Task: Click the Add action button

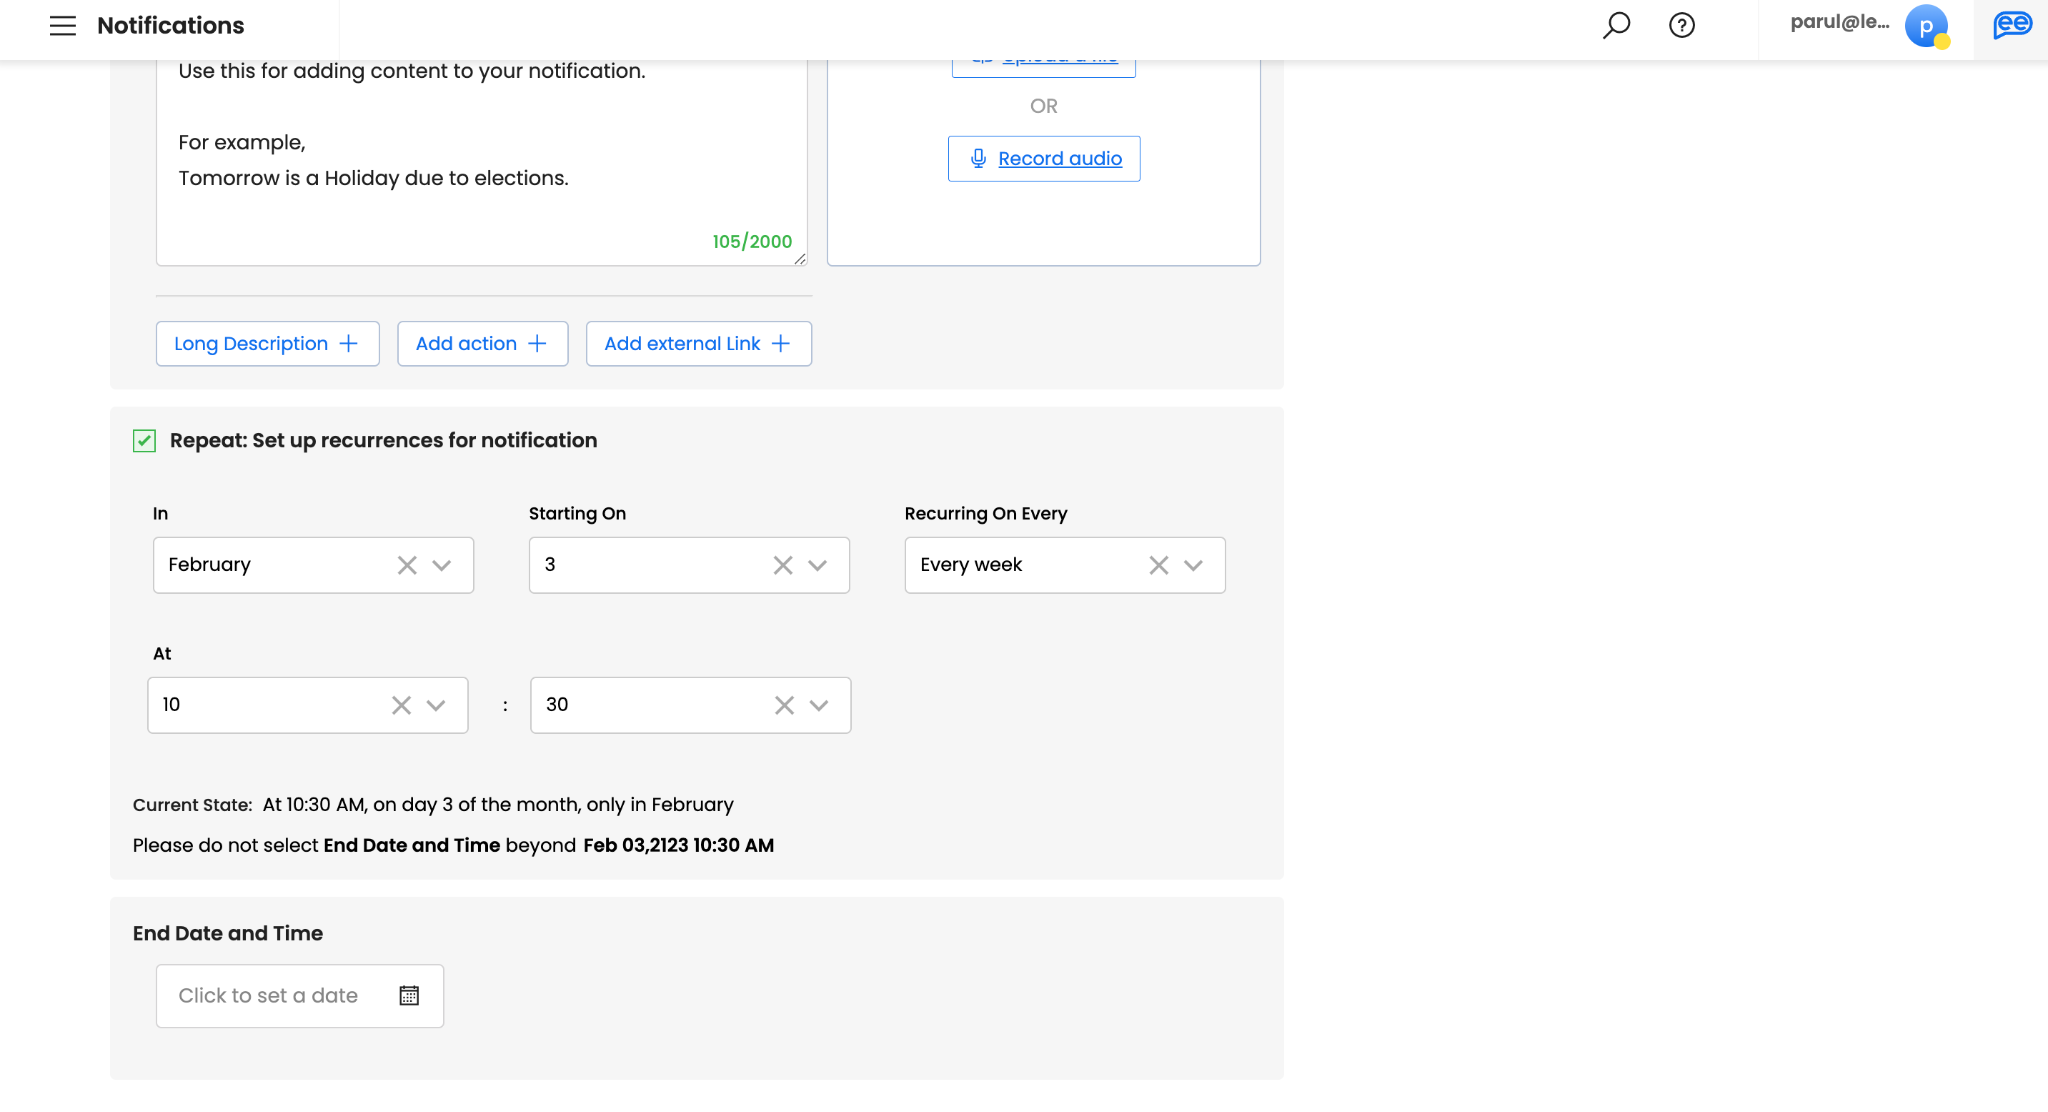Action: point(482,344)
